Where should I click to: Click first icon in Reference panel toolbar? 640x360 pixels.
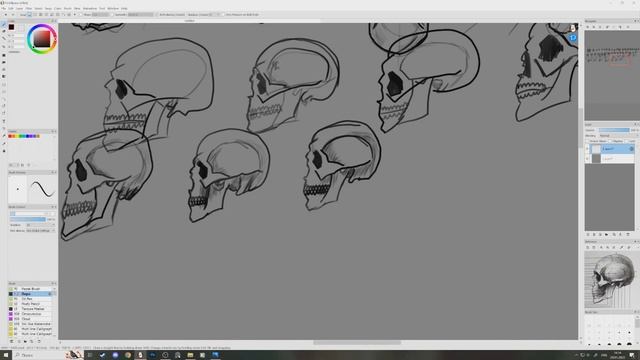pyautogui.click(x=588, y=247)
